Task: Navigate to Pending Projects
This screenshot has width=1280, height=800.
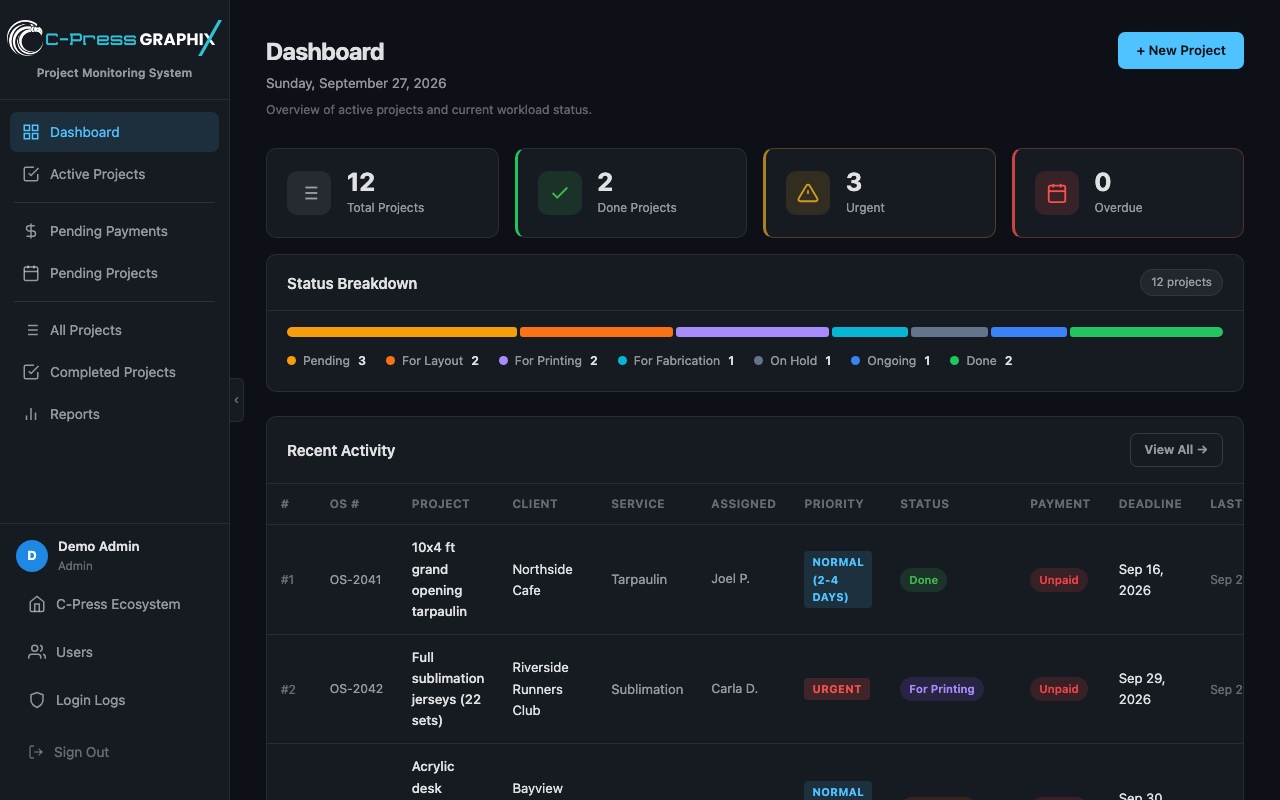Action: [x=114, y=273]
